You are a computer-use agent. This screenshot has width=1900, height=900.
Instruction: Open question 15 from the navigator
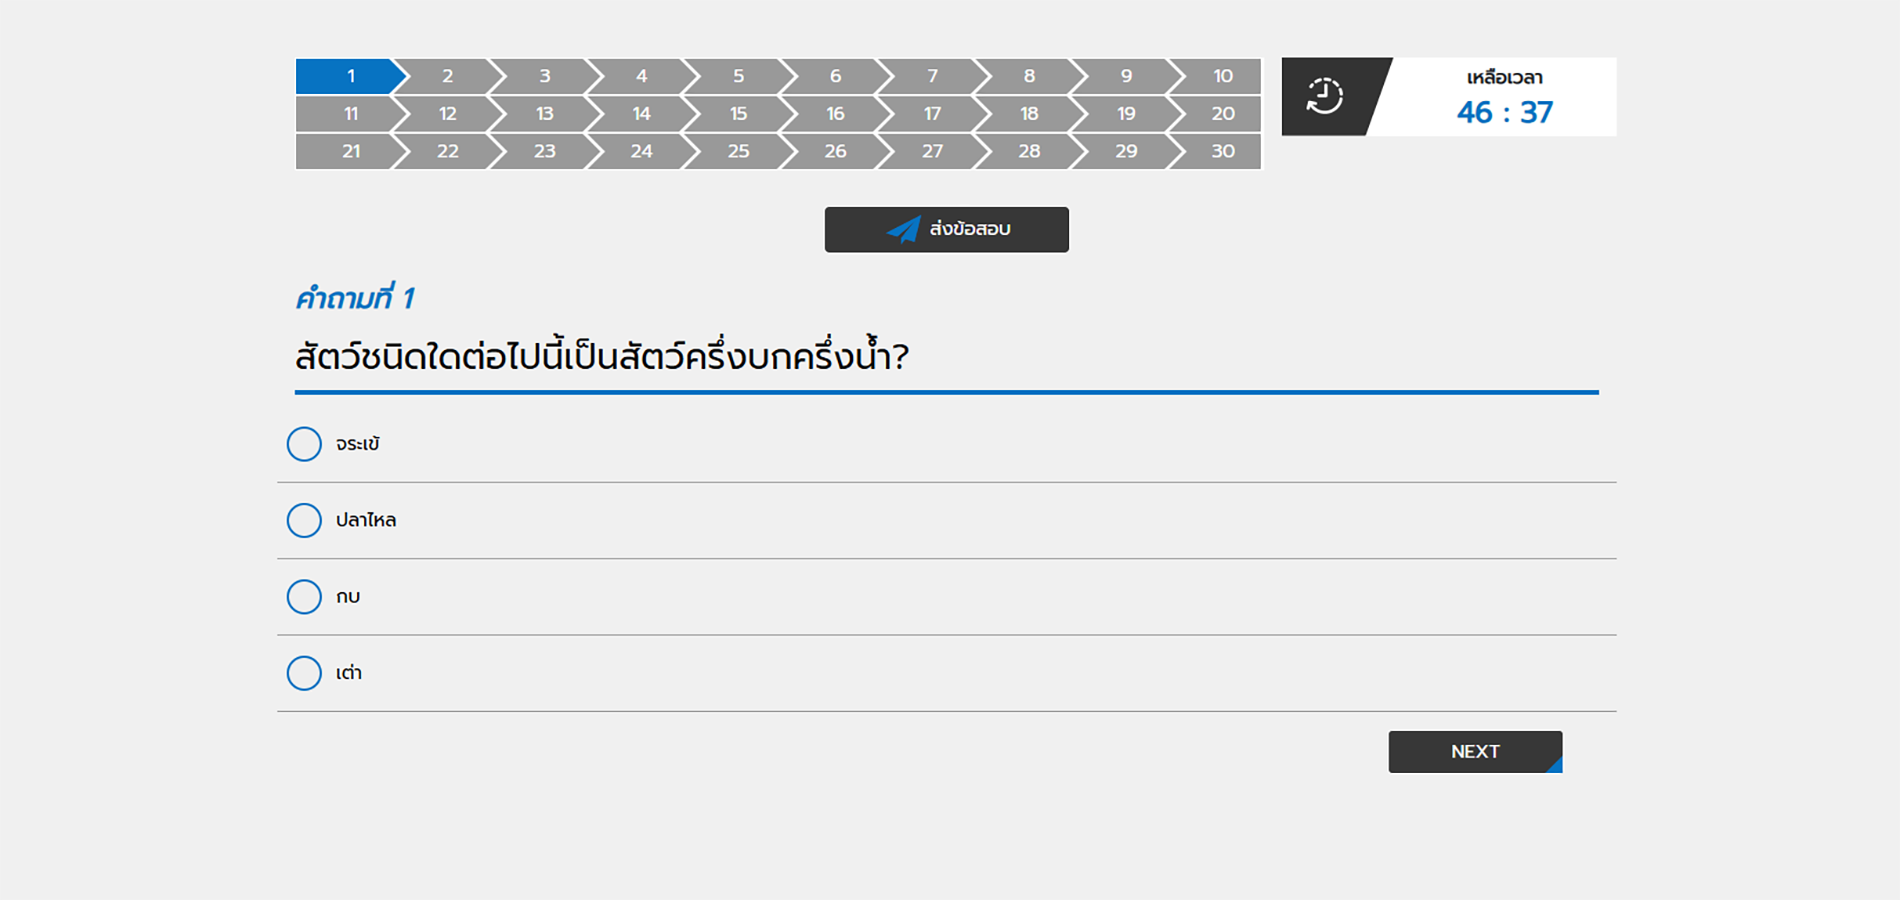click(x=738, y=113)
